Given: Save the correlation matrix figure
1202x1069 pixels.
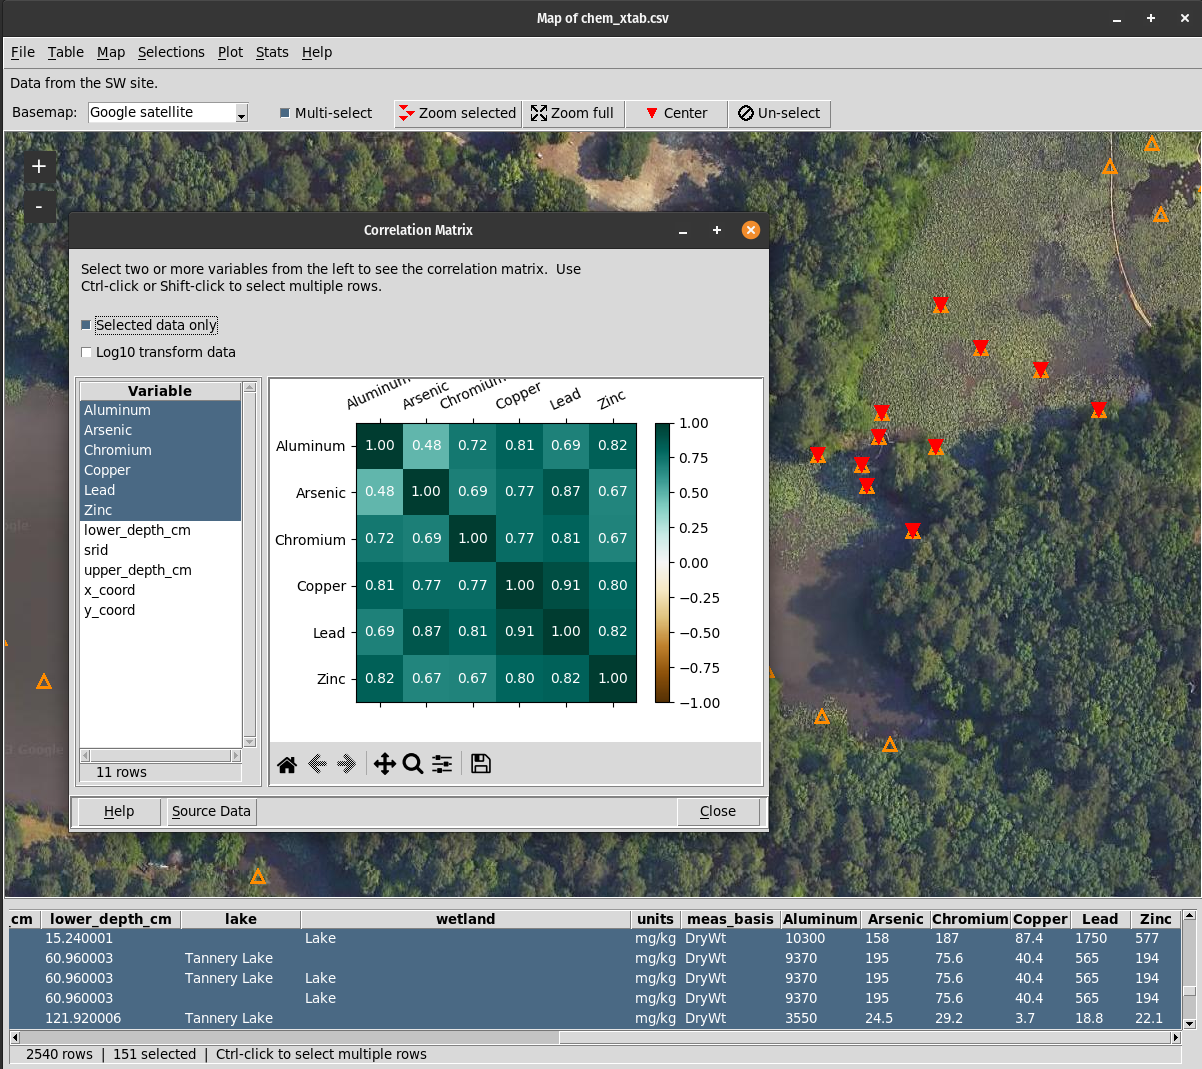Looking at the screenshot, I should [x=480, y=763].
